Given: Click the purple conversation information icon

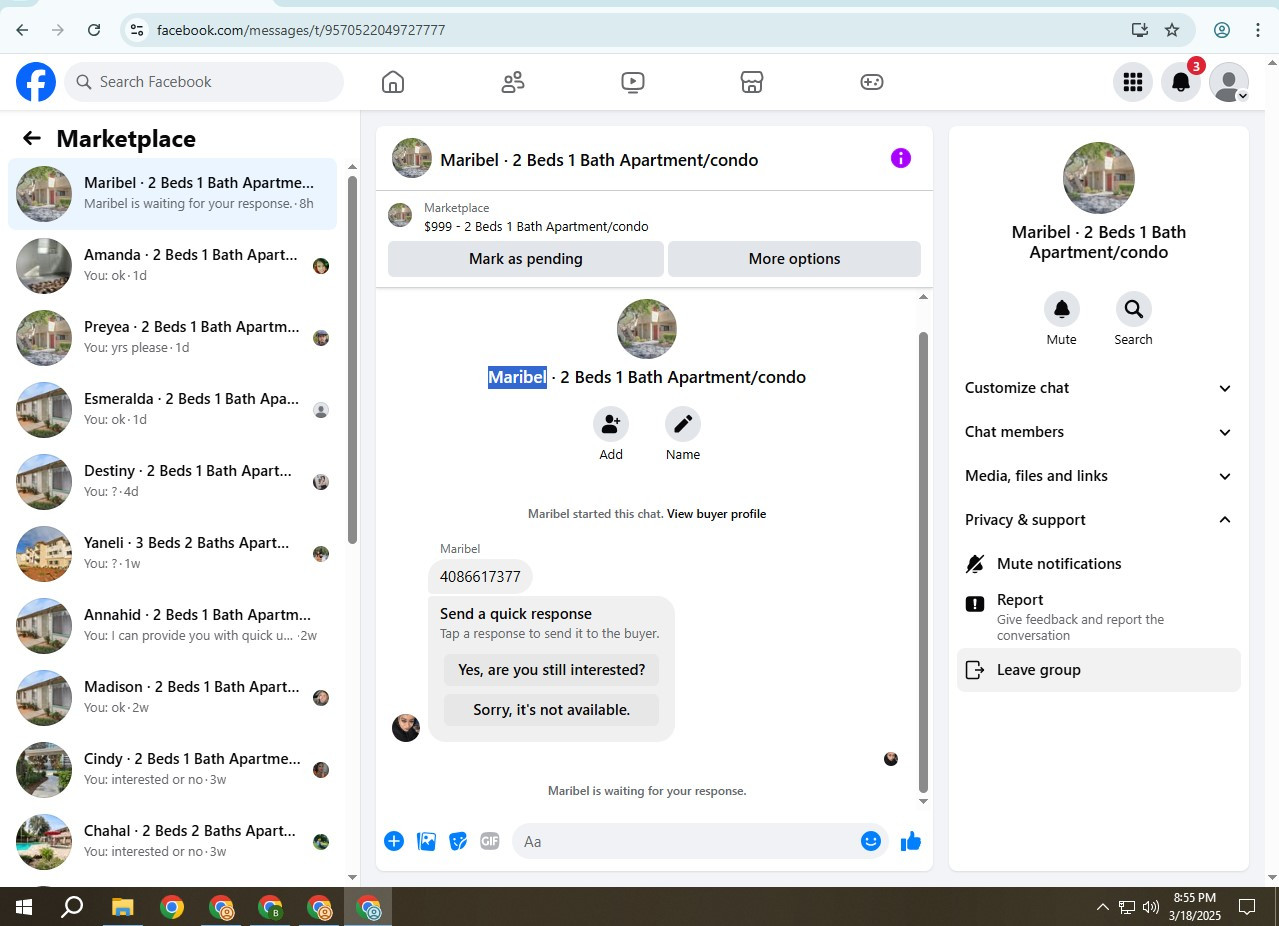Looking at the screenshot, I should (x=901, y=158).
